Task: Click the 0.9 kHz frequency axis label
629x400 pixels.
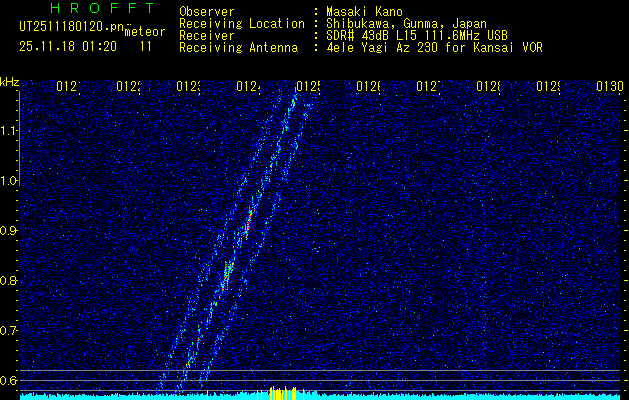Action: (x=9, y=231)
